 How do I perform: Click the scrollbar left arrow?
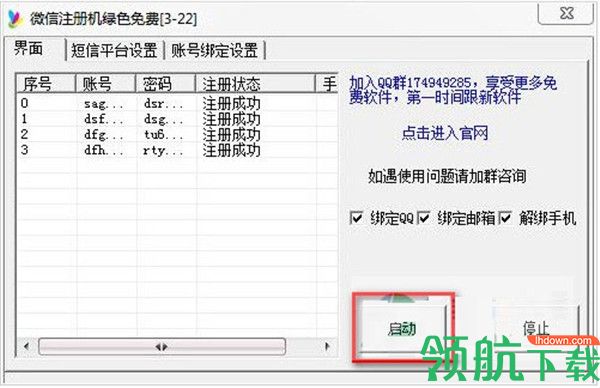[x=26, y=347]
